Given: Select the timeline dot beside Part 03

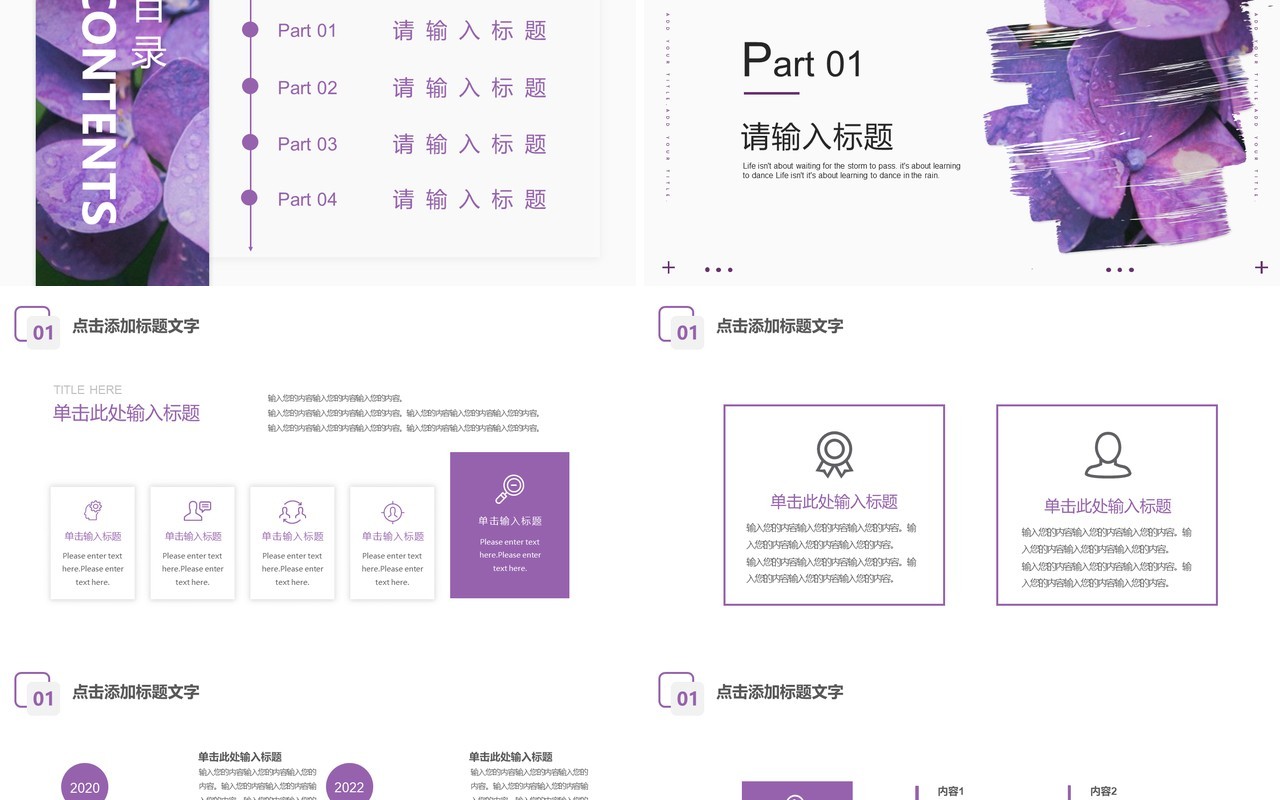Looking at the screenshot, I should [x=250, y=142].
